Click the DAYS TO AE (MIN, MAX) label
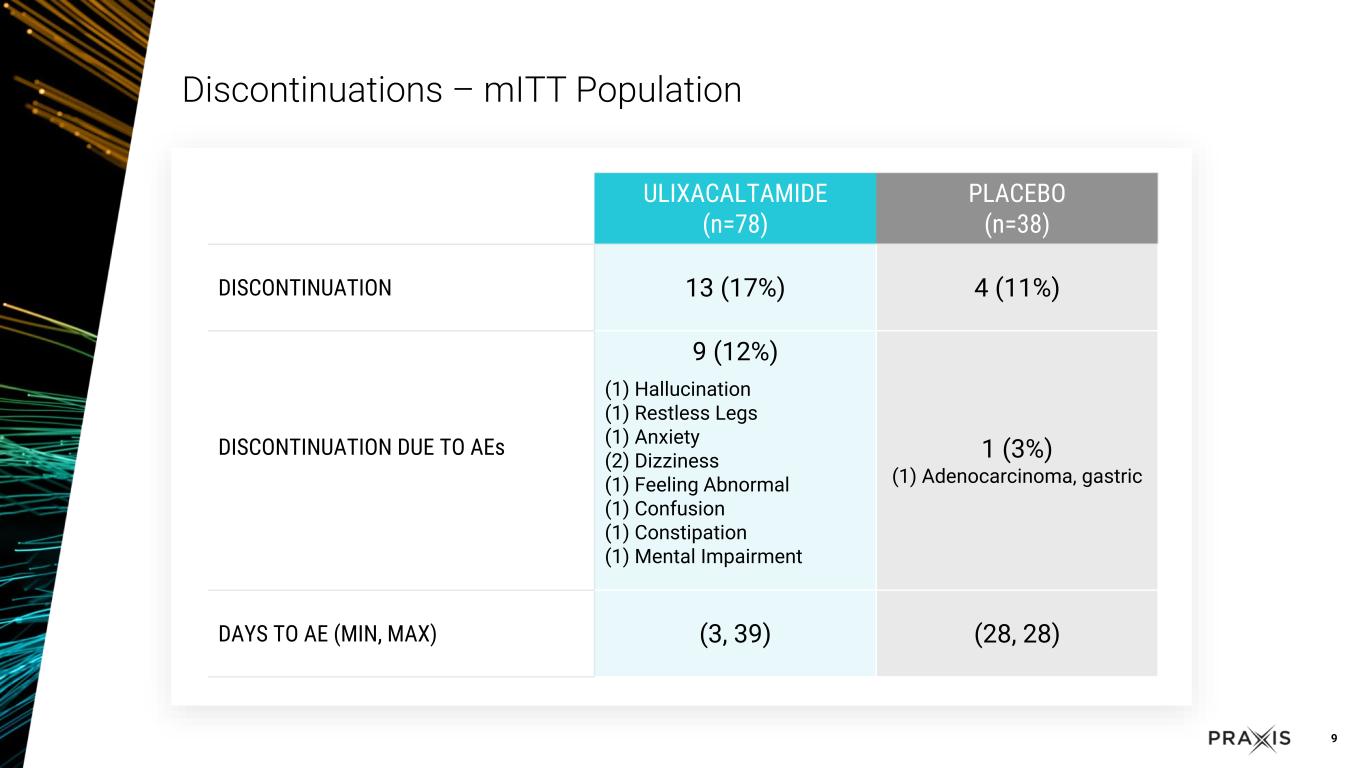Viewport: 1365px width, 768px height. click(327, 634)
